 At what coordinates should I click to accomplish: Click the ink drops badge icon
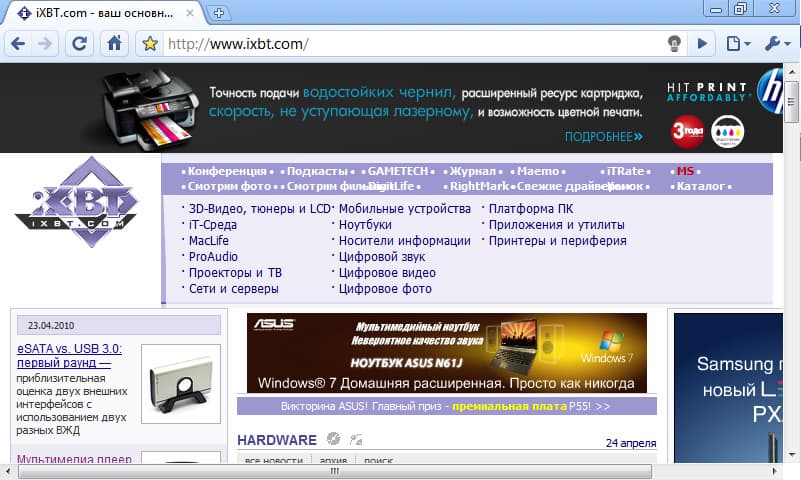[727, 131]
